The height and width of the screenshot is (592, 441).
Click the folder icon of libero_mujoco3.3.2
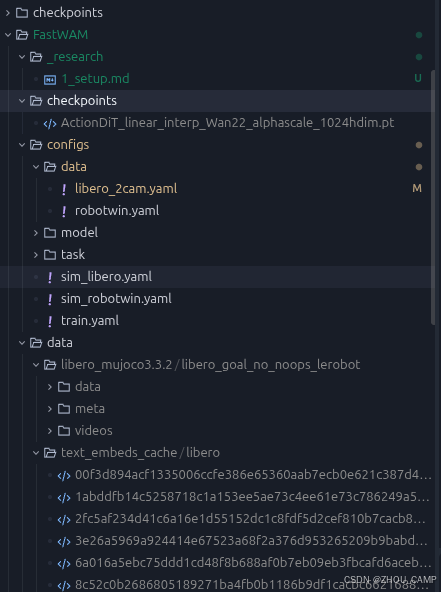point(50,365)
